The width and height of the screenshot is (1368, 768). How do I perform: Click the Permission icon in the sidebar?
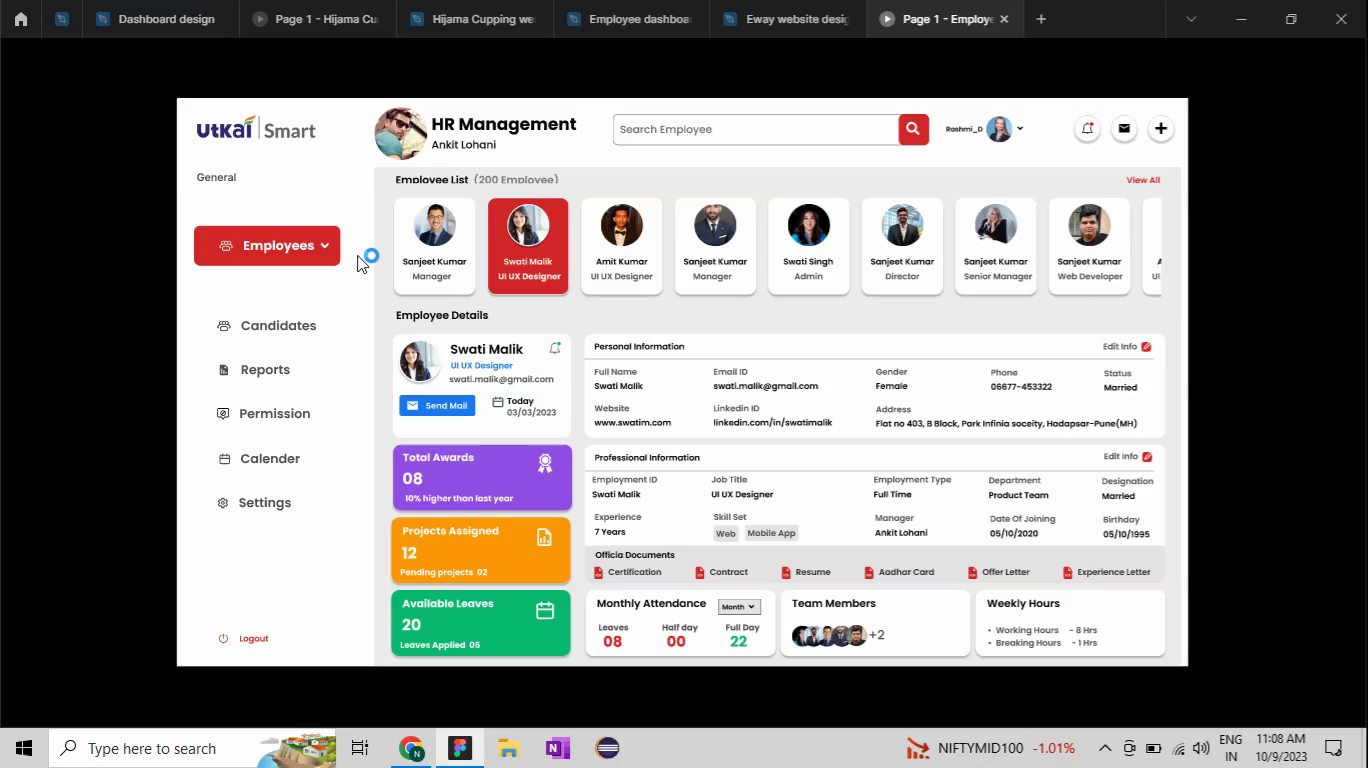222,413
